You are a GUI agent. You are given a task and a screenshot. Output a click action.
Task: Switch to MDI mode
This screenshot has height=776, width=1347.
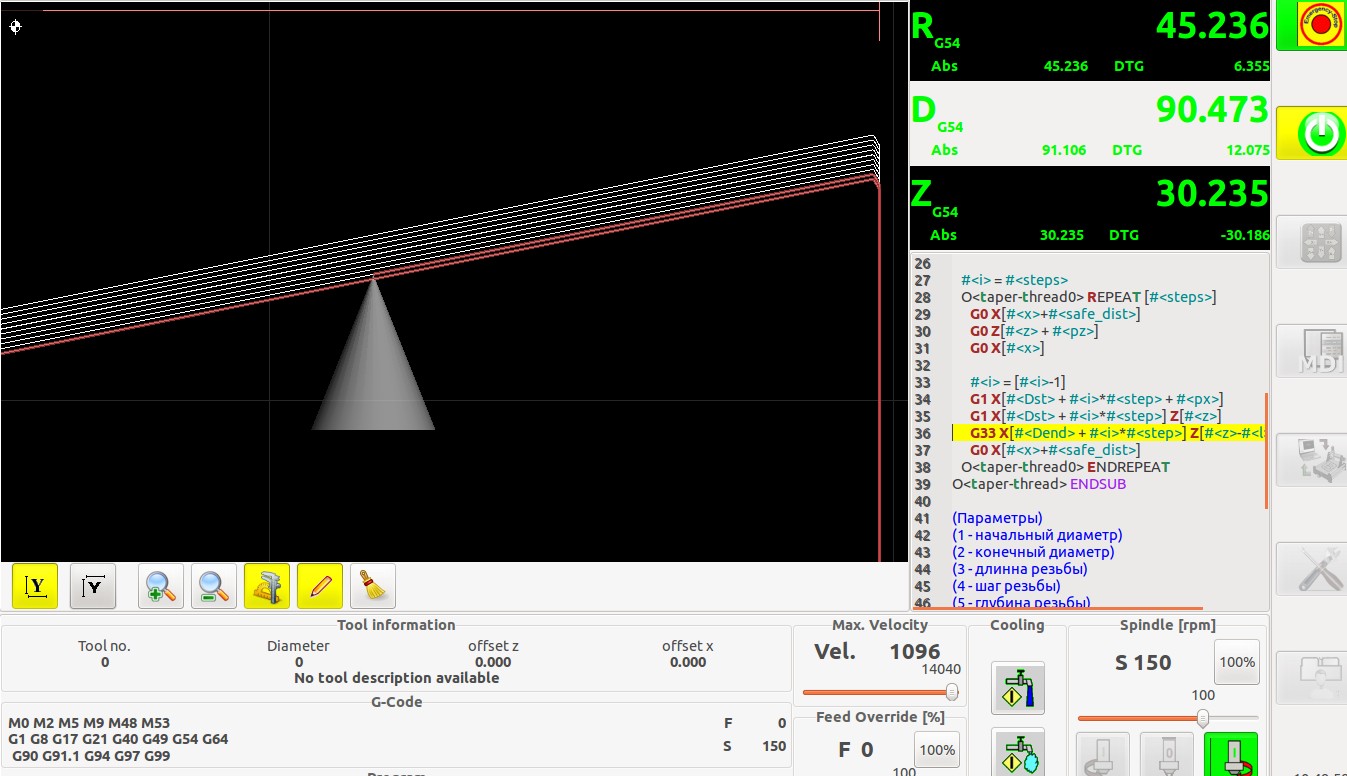tap(1311, 351)
